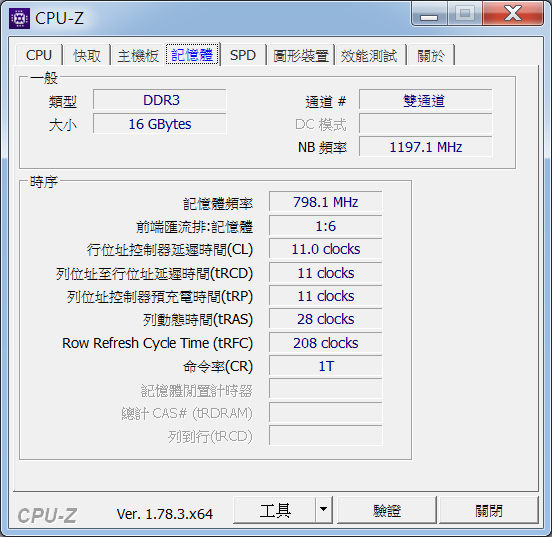The image size is (552, 537).
Task: Click the CPU-Z app icon in title bar
Action: pos(19,18)
